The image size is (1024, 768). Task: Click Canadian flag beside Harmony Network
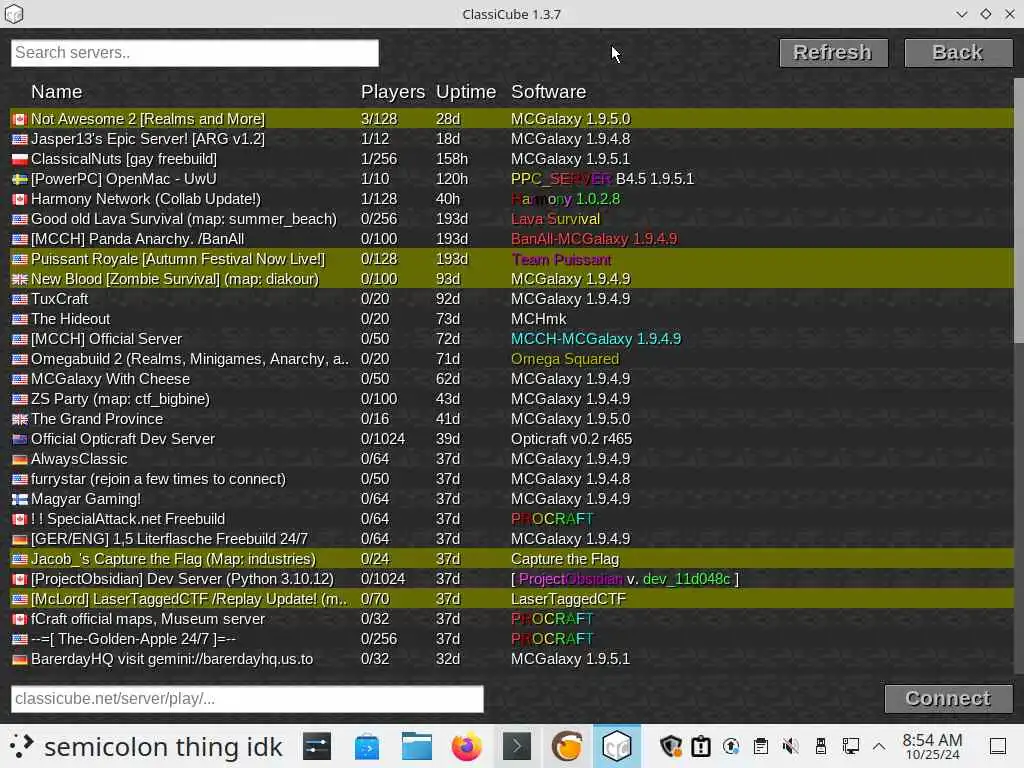pos(20,199)
